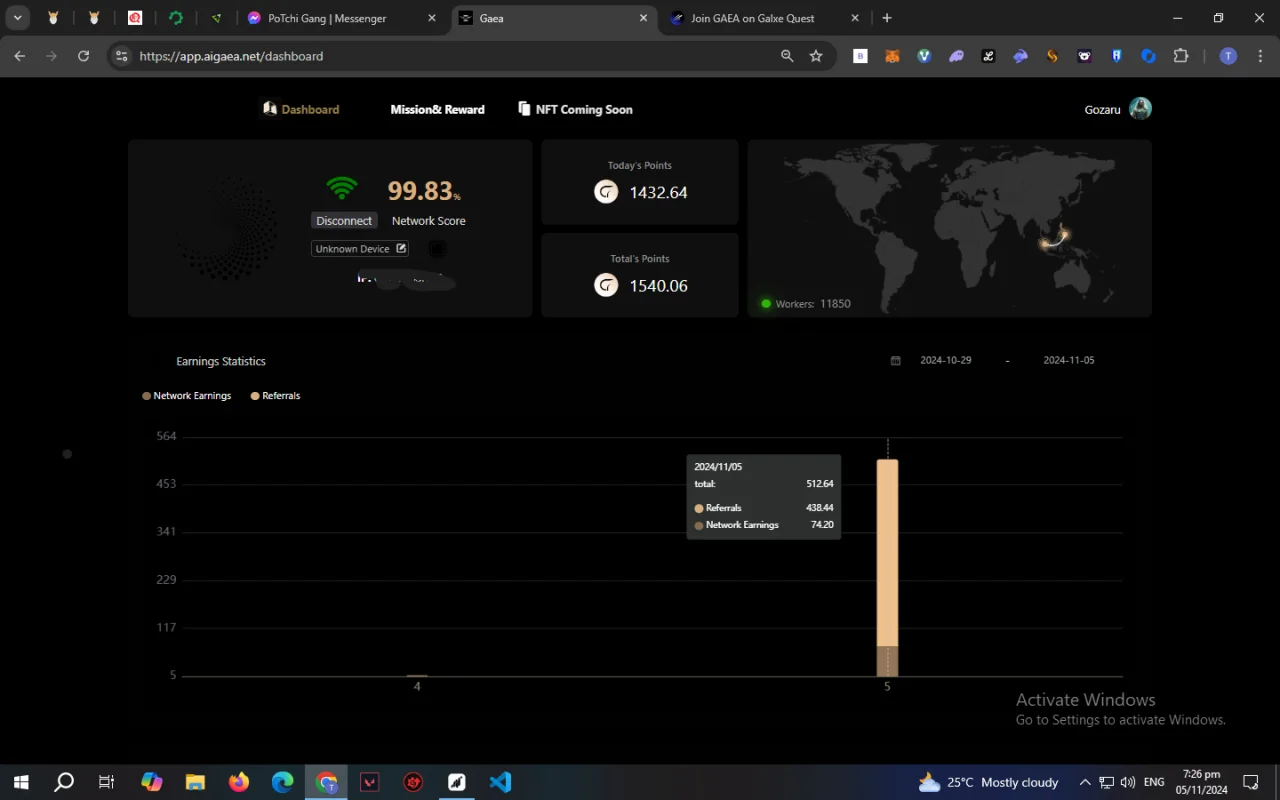Open the Dashboard nav item

point(301,109)
